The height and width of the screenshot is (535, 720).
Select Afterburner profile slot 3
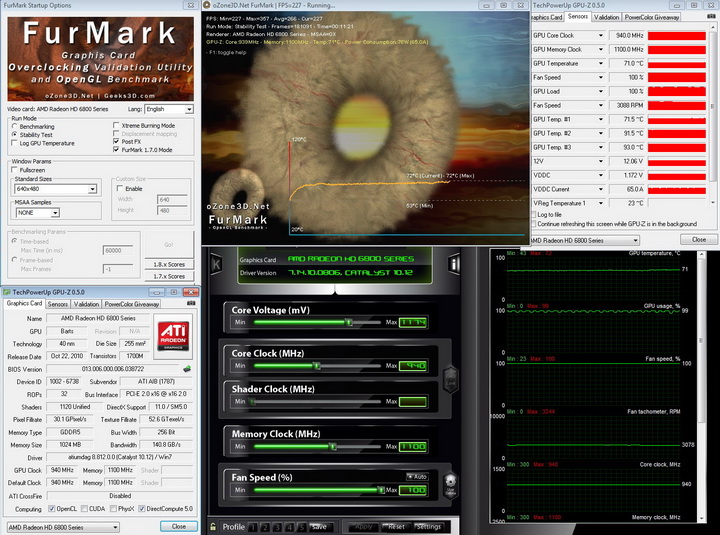277,527
